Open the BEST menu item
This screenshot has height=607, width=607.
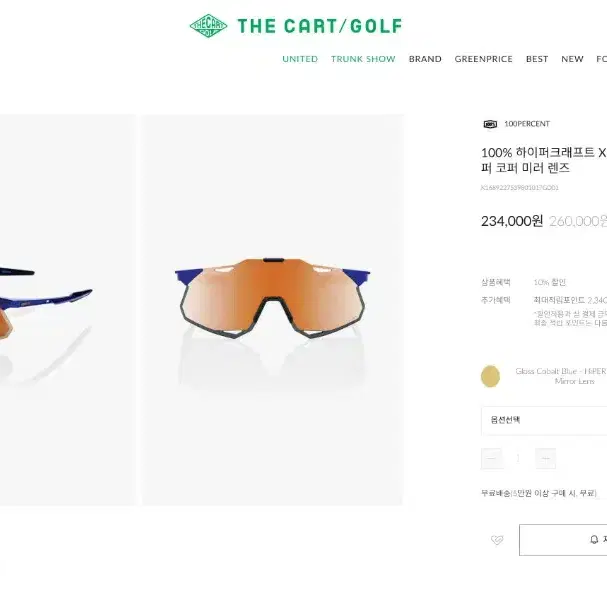click(x=537, y=59)
